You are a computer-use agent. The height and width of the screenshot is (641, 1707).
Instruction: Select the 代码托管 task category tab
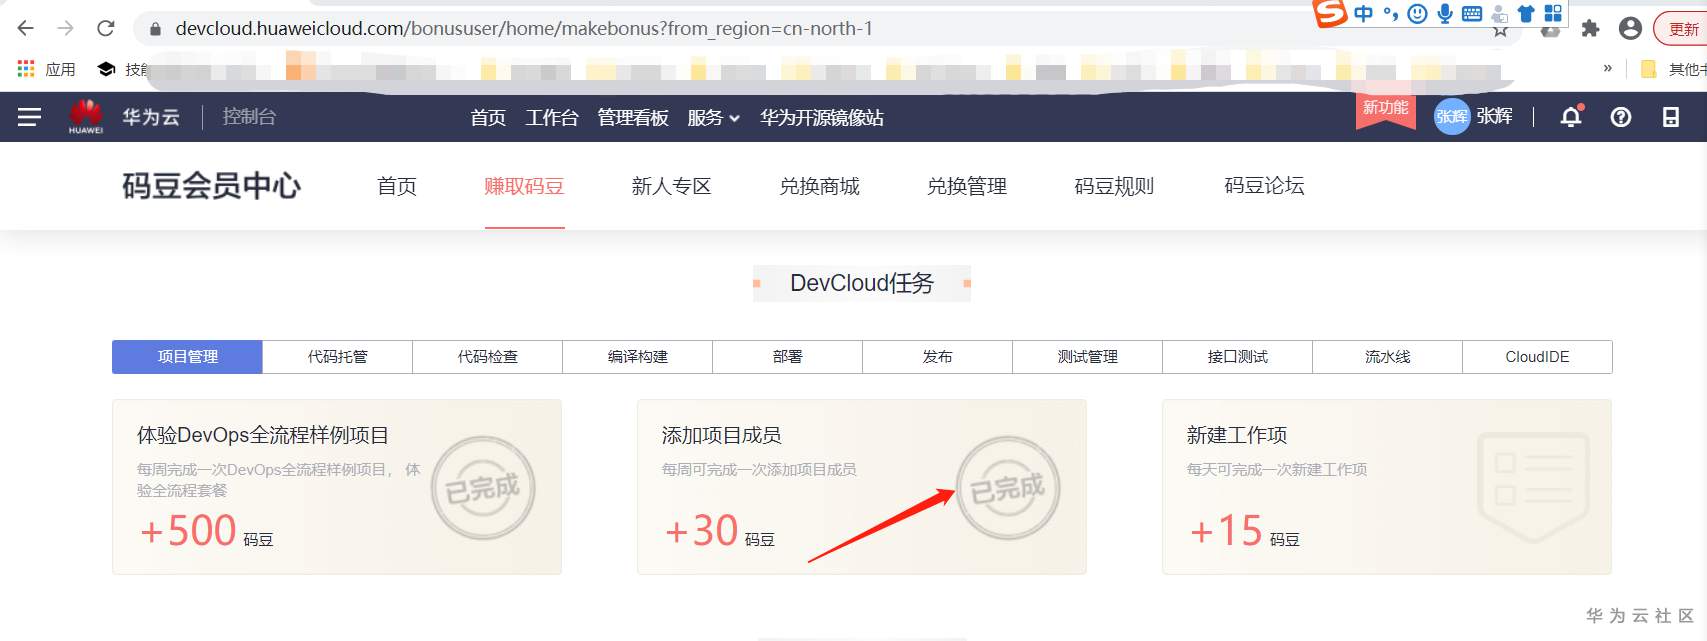[338, 357]
